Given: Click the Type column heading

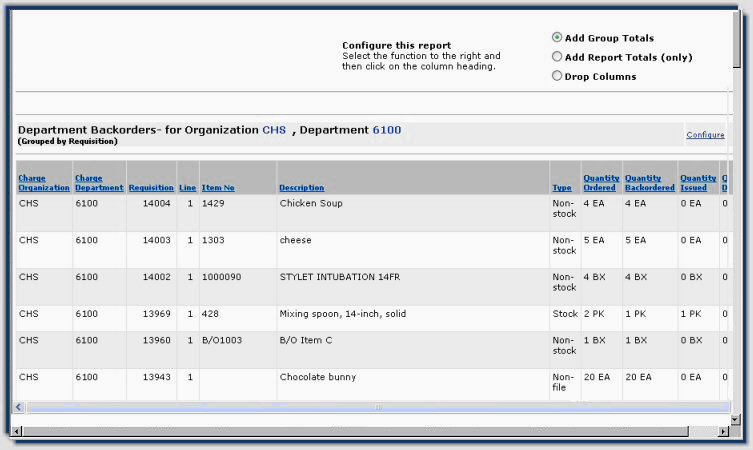Looking at the screenshot, I should tap(562, 188).
